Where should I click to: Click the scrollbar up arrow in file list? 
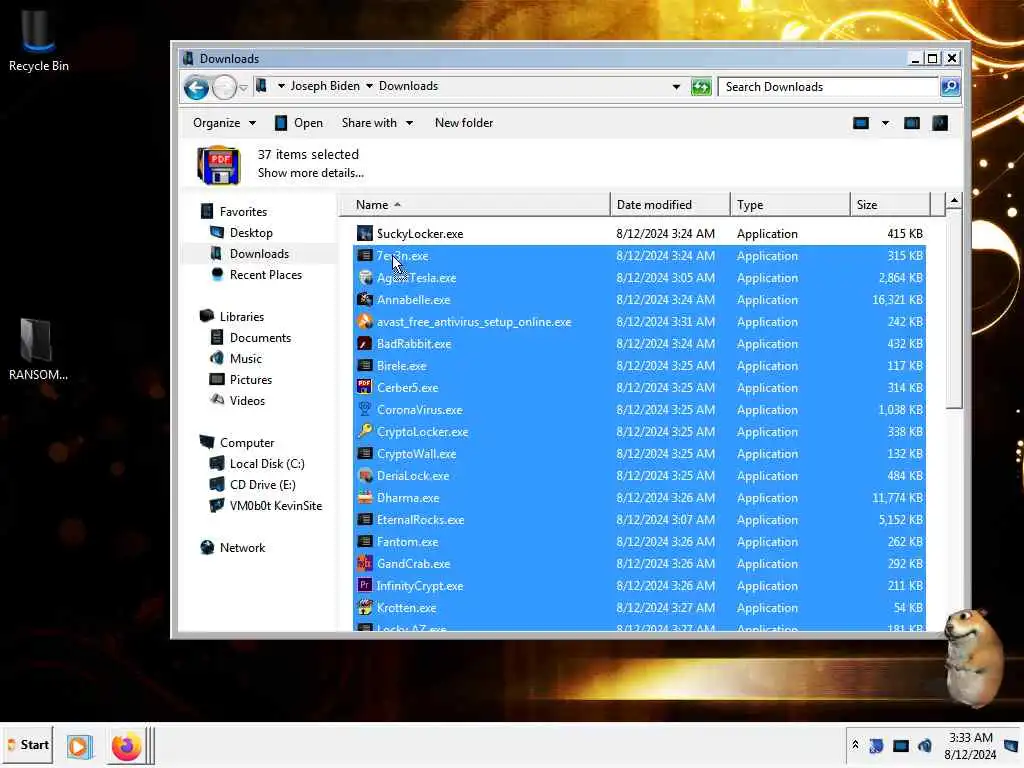pos(953,201)
